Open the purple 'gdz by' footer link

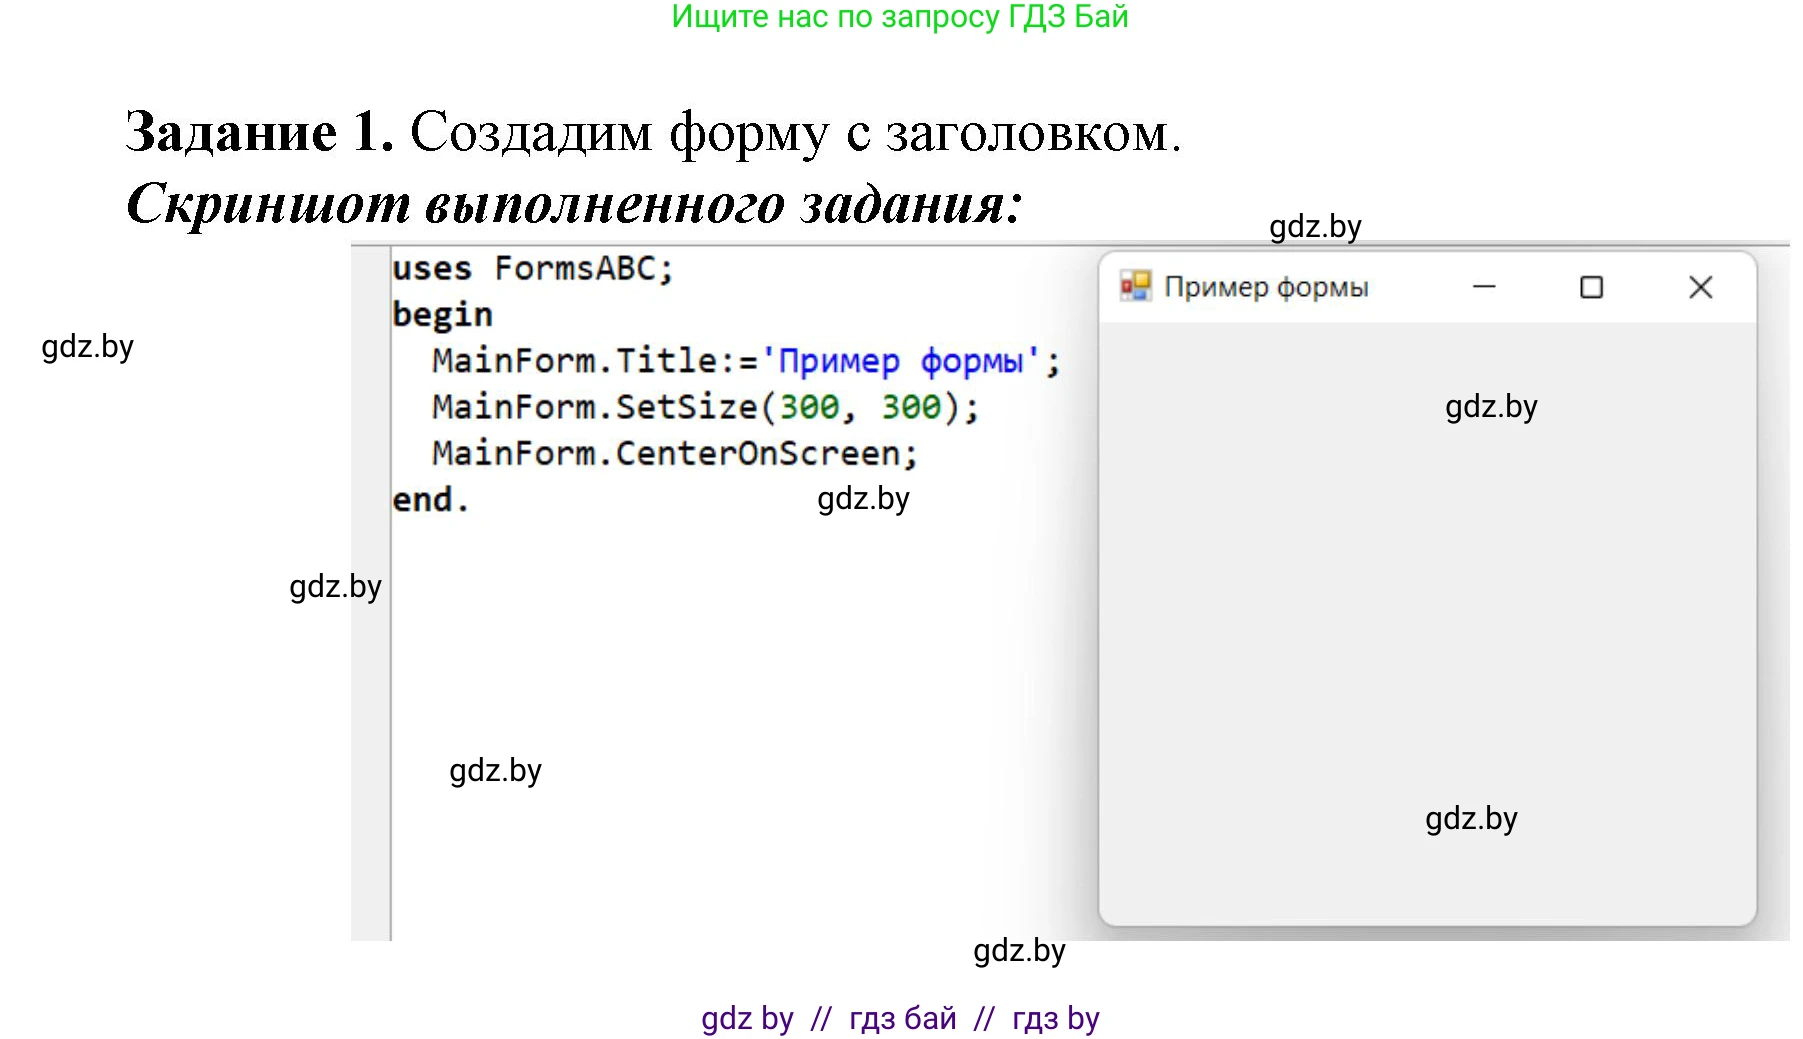point(747,1018)
